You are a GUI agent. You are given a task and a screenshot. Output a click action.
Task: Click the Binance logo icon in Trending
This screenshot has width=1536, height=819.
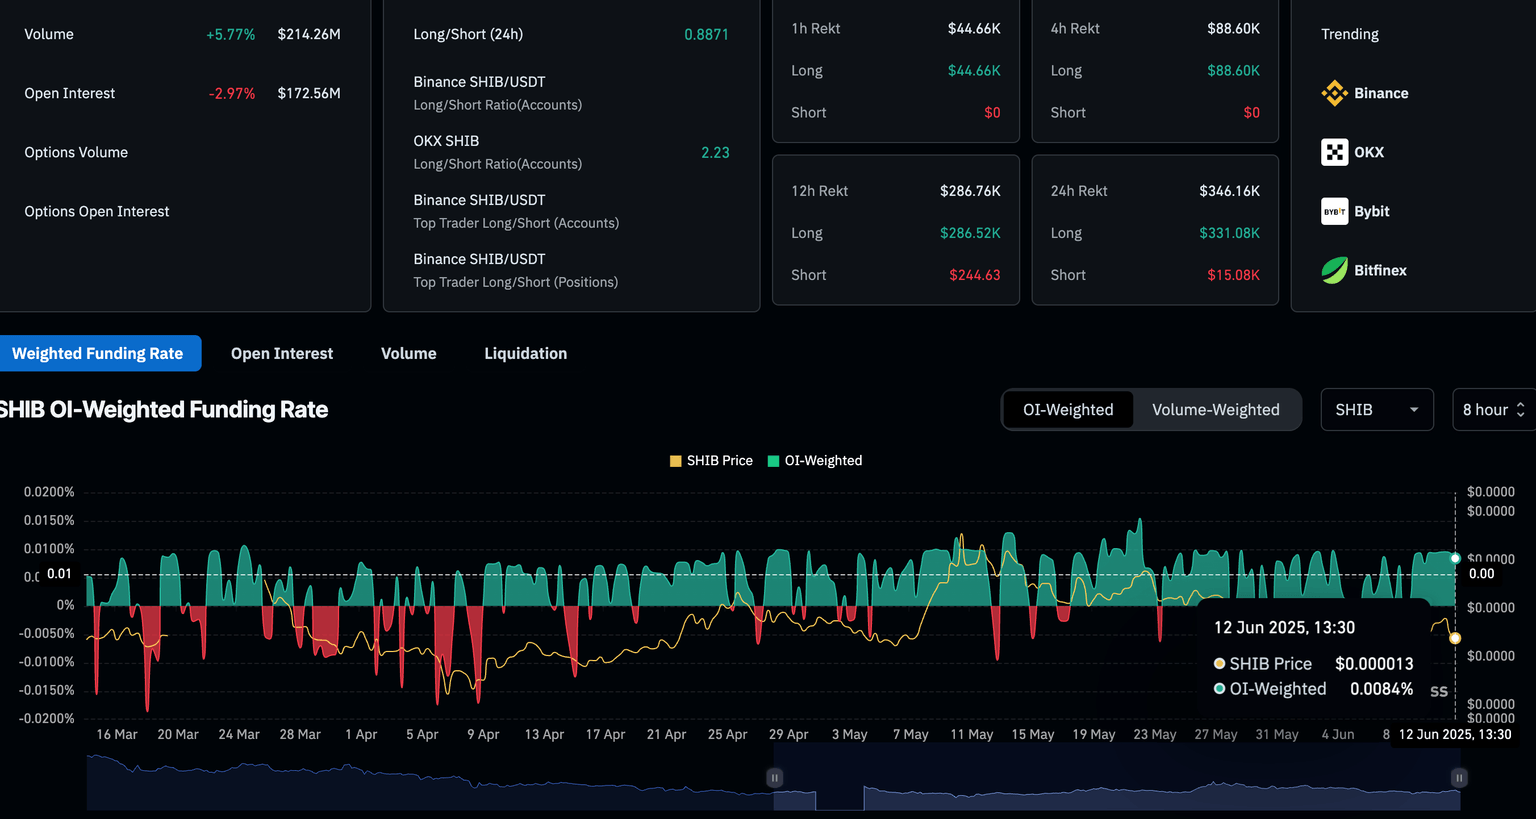tap(1334, 93)
